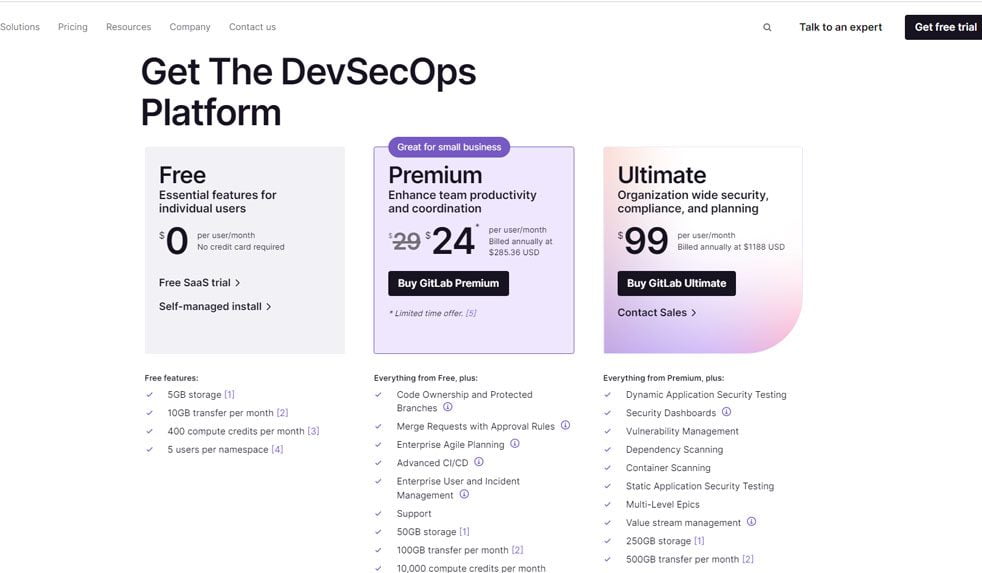
Task: Click info icon next to Merge Requests with Approval Rules
Action: point(565,426)
